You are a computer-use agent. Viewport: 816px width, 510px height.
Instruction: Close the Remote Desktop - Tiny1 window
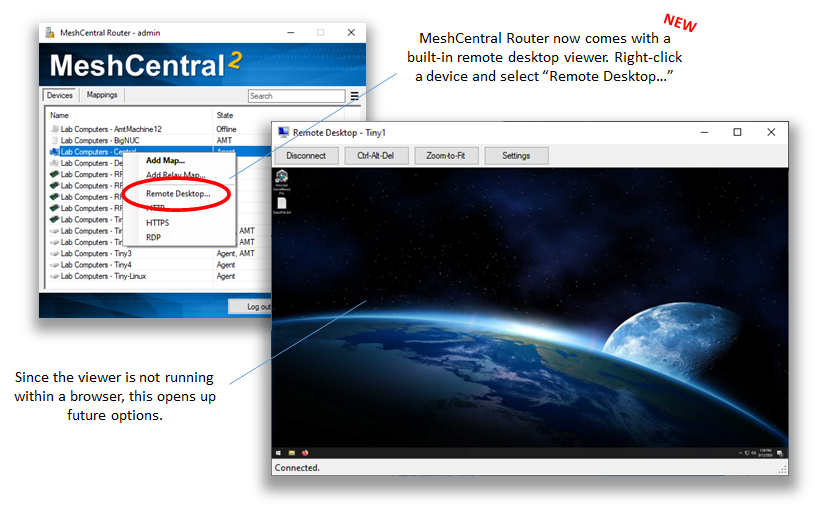[771, 132]
